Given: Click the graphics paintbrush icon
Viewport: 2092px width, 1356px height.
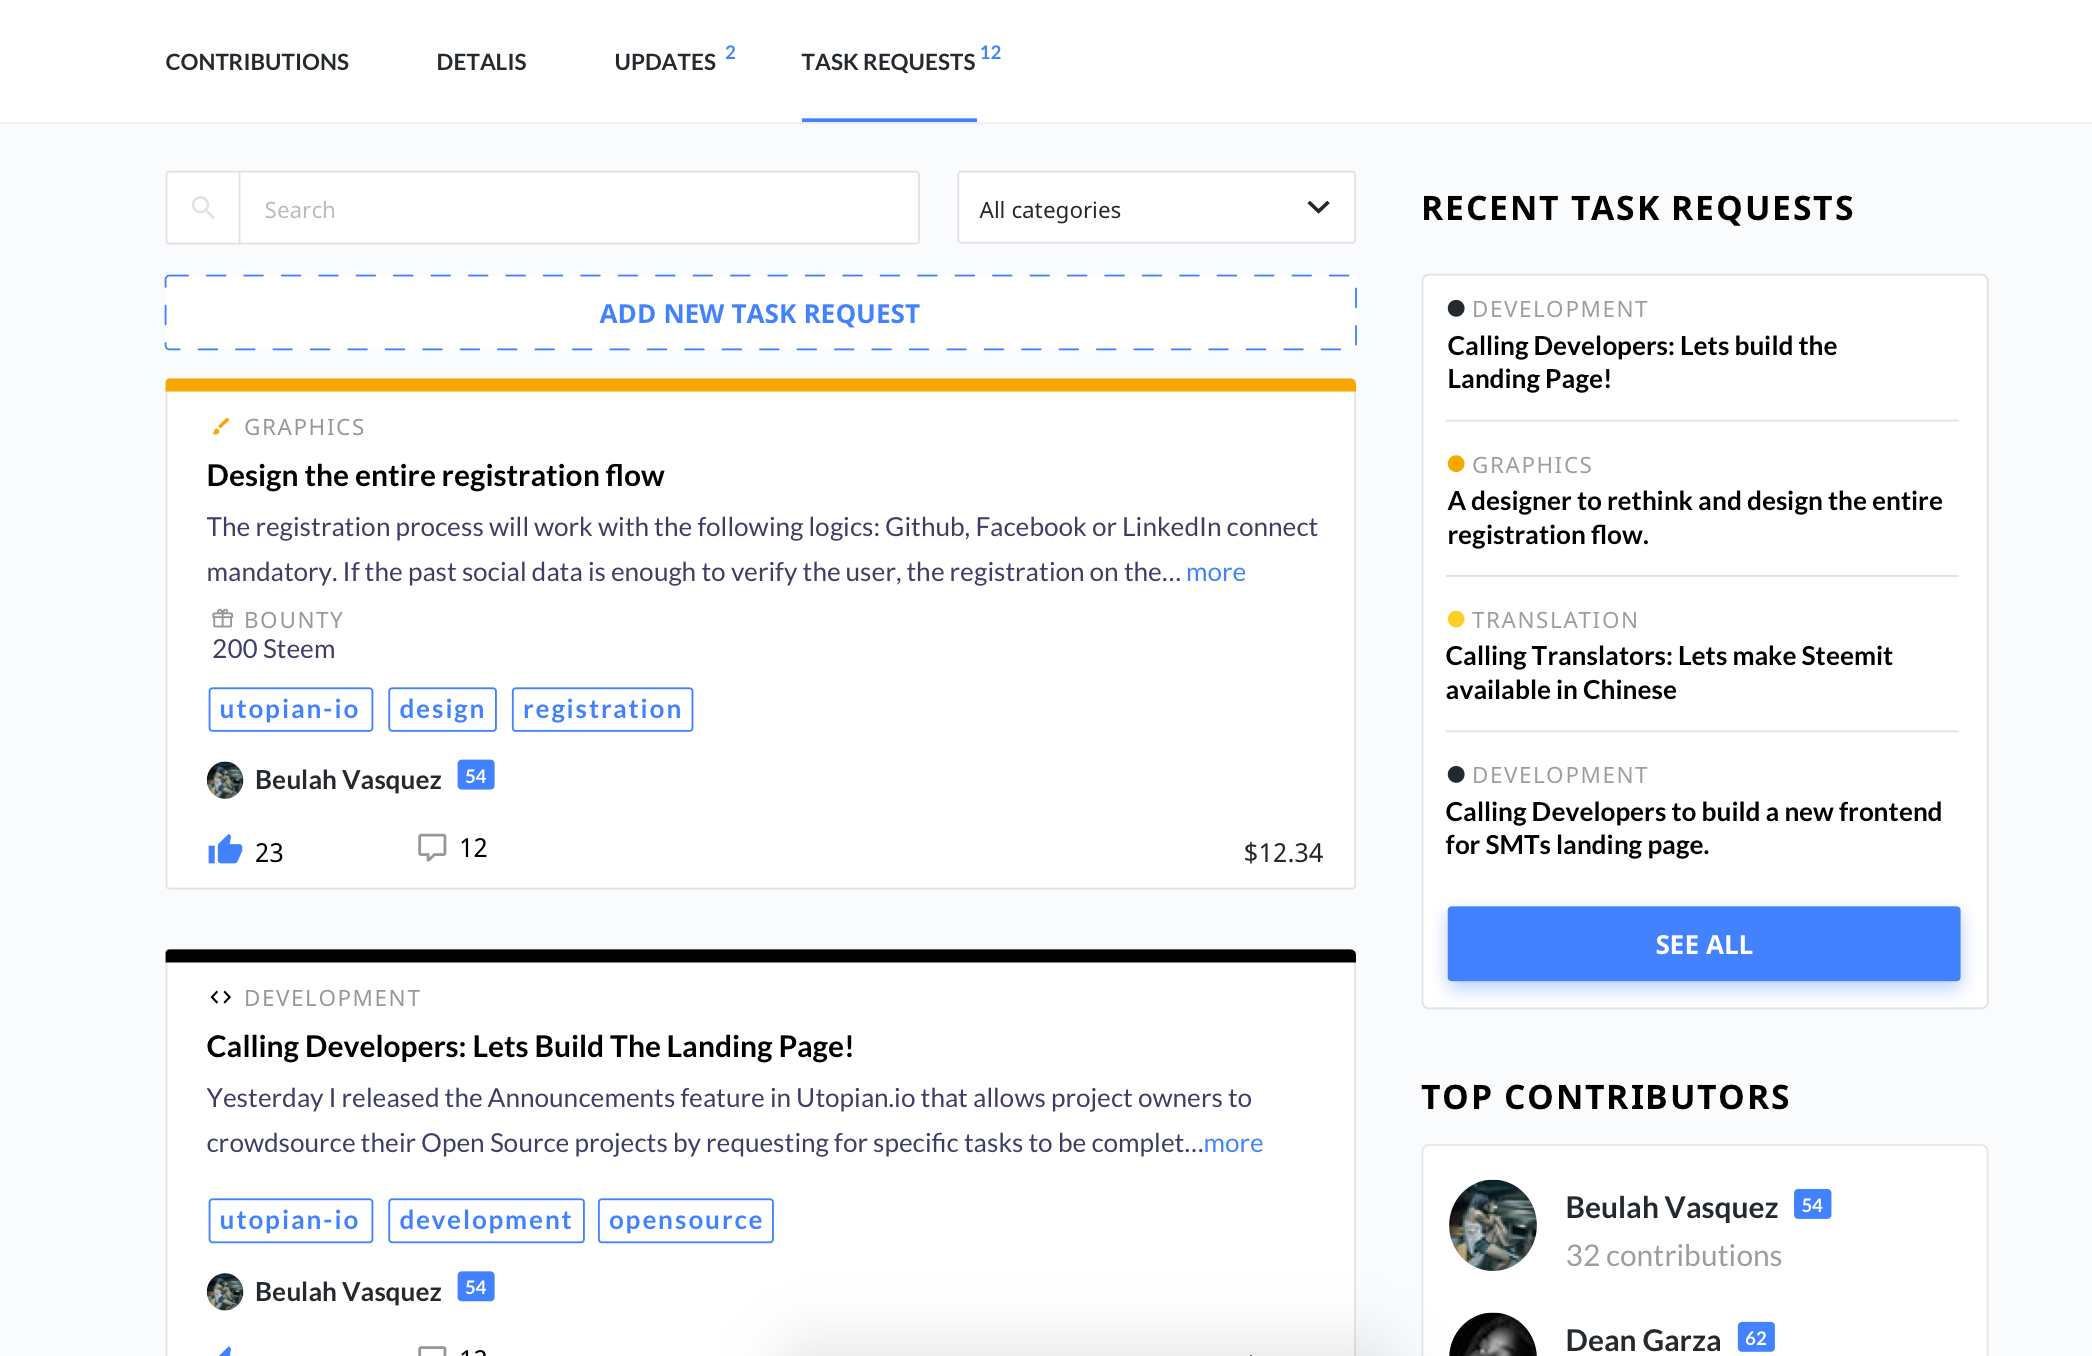Looking at the screenshot, I should [x=221, y=427].
